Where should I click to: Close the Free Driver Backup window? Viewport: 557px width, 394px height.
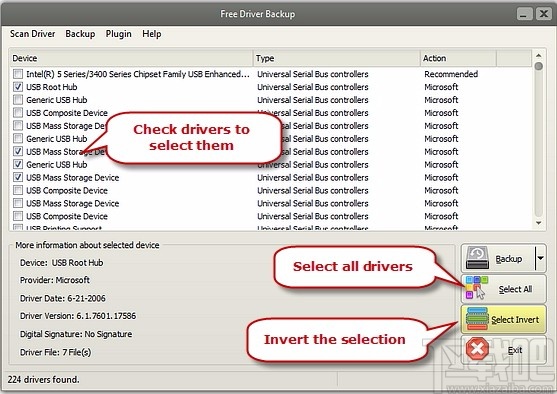(544, 14)
